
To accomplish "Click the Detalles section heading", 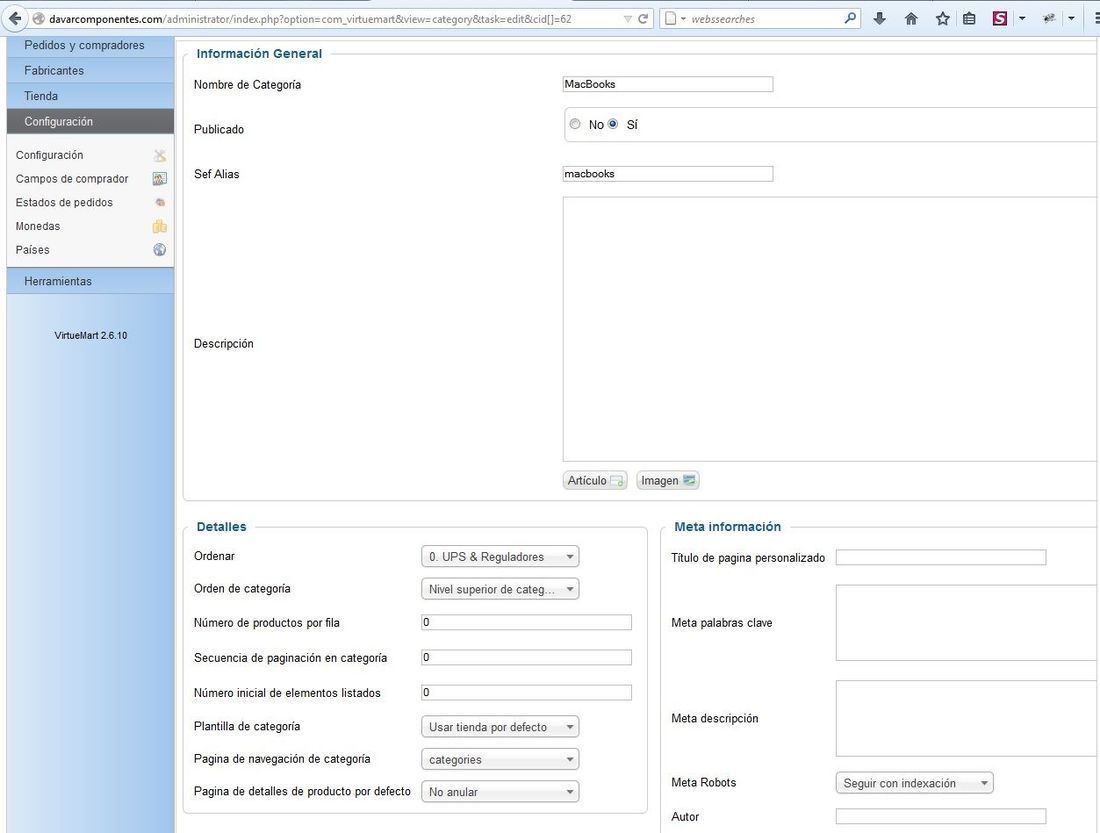I will pyautogui.click(x=222, y=526).
